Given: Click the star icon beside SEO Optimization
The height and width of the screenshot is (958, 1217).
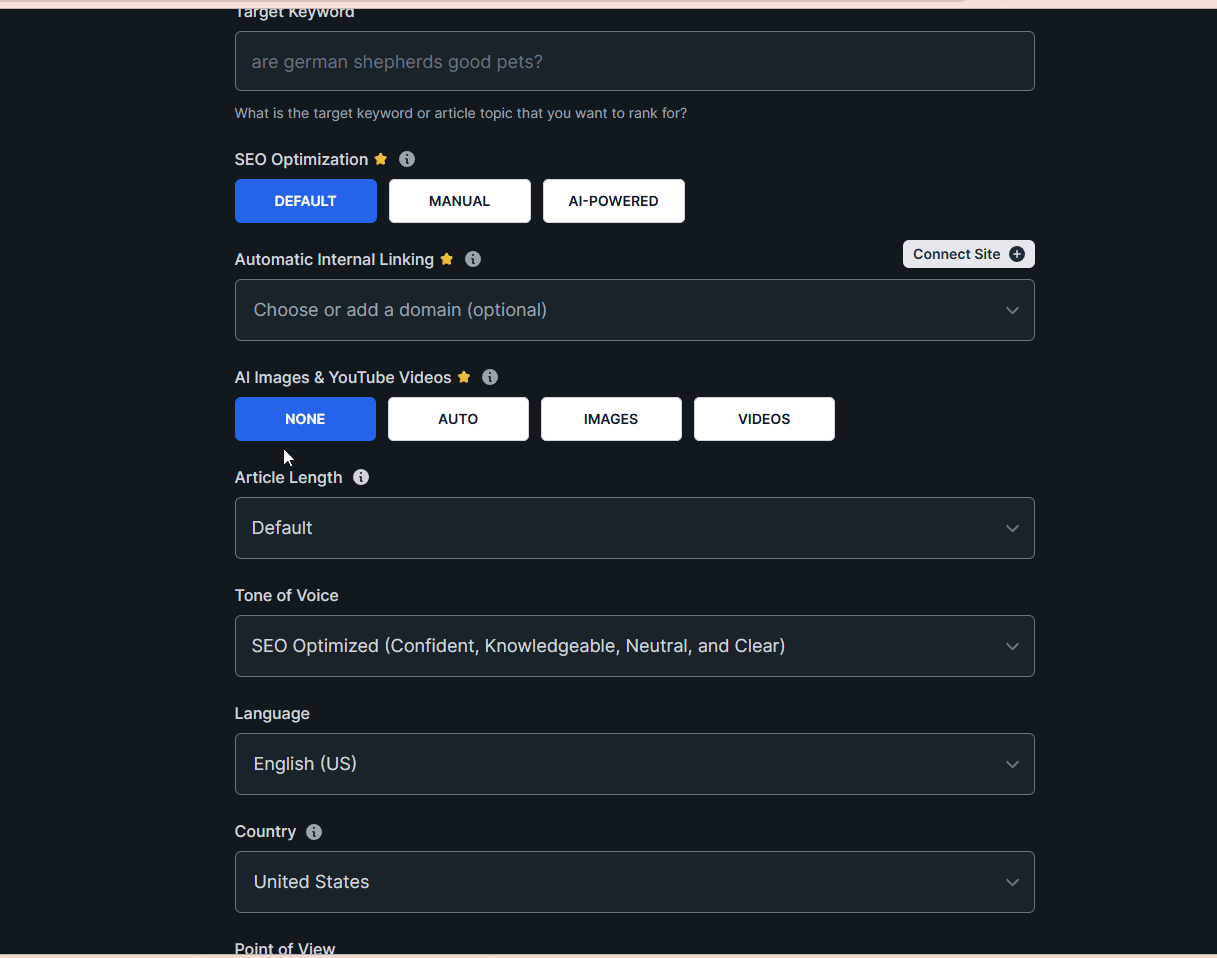Looking at the screenshot, I should (381, 159).
